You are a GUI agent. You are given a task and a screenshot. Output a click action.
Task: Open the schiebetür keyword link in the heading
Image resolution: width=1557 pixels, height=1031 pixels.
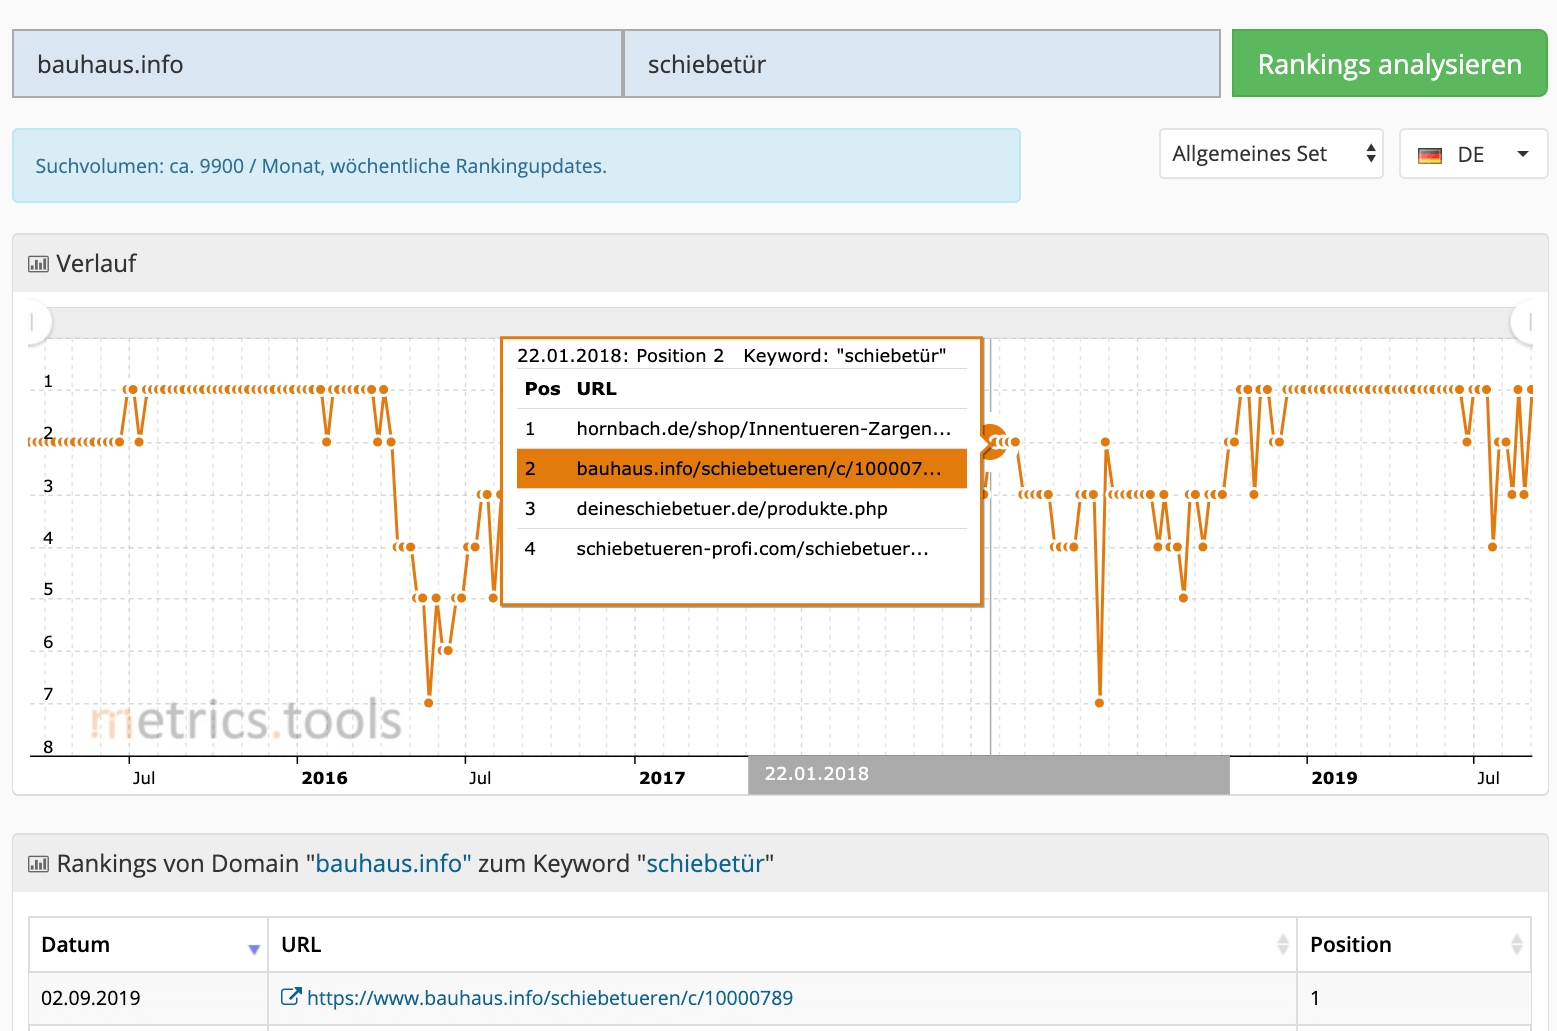click(x=705, y=864)
